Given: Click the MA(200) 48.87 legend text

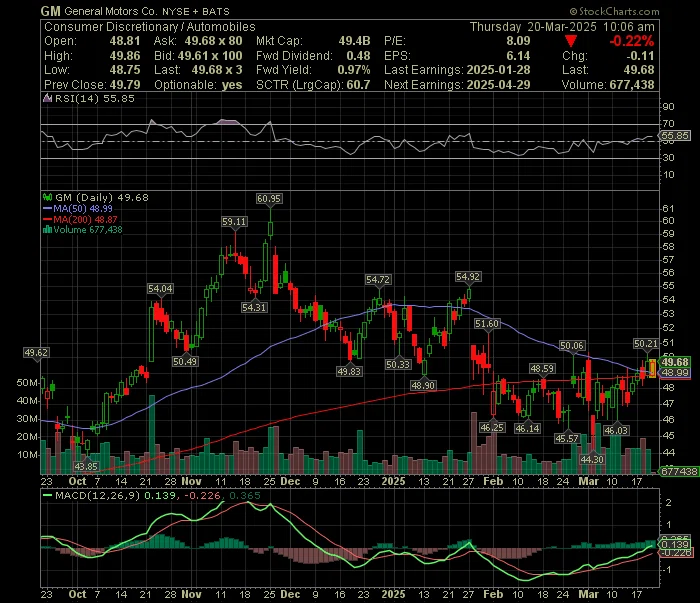Looking at the screenshot, I should click(85, 220).
